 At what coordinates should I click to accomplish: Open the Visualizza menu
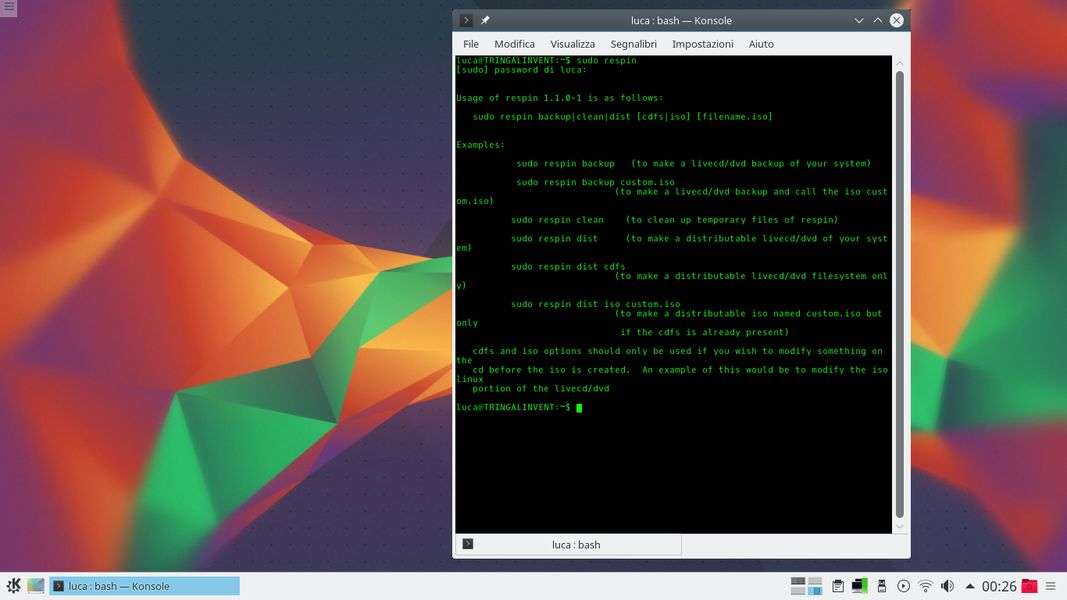[572, 44]
